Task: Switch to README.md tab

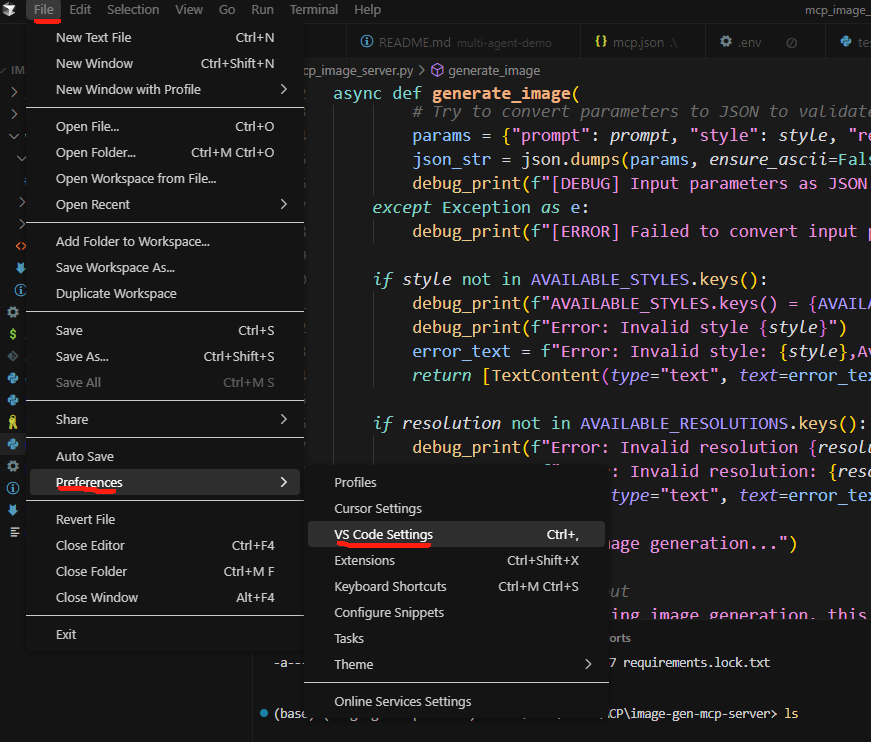Action: coord(463,42)
